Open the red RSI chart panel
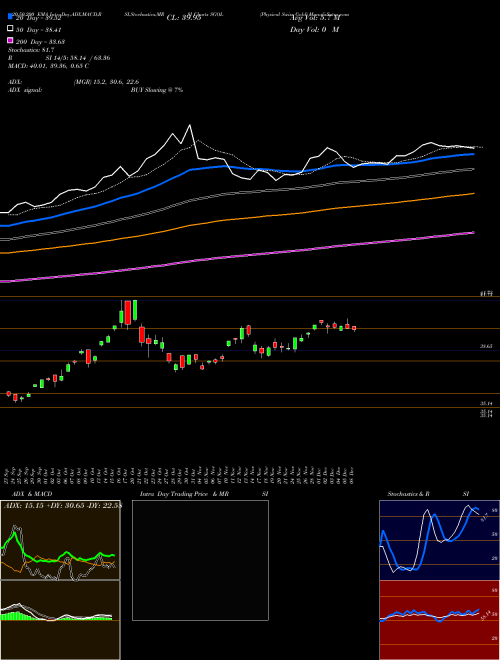Image resolution: width=500 pixels, height=660 pixels. [439, 620]
